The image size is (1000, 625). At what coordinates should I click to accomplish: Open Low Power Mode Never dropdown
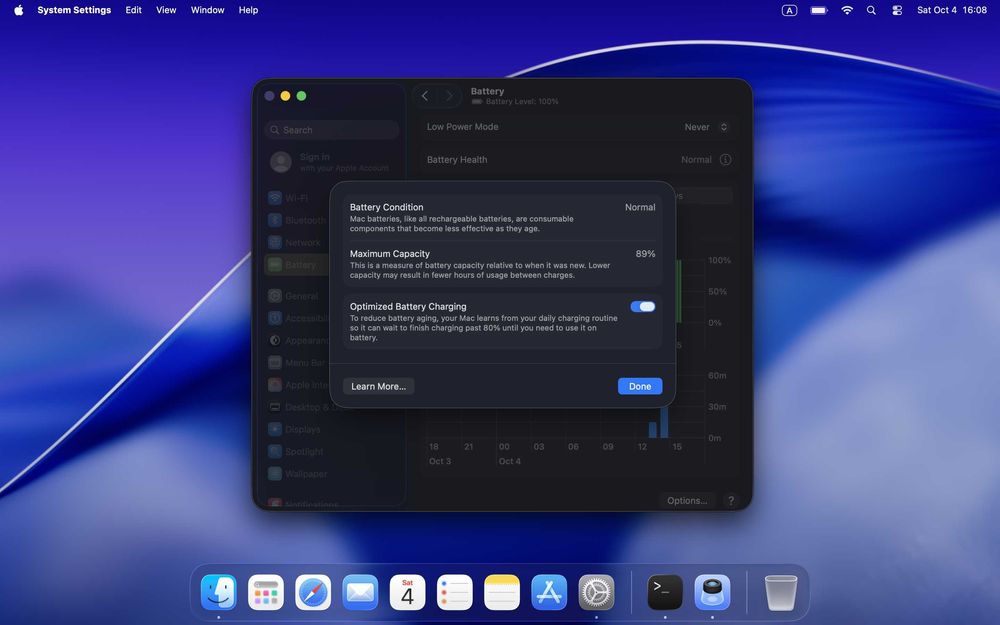coord(705,127)
